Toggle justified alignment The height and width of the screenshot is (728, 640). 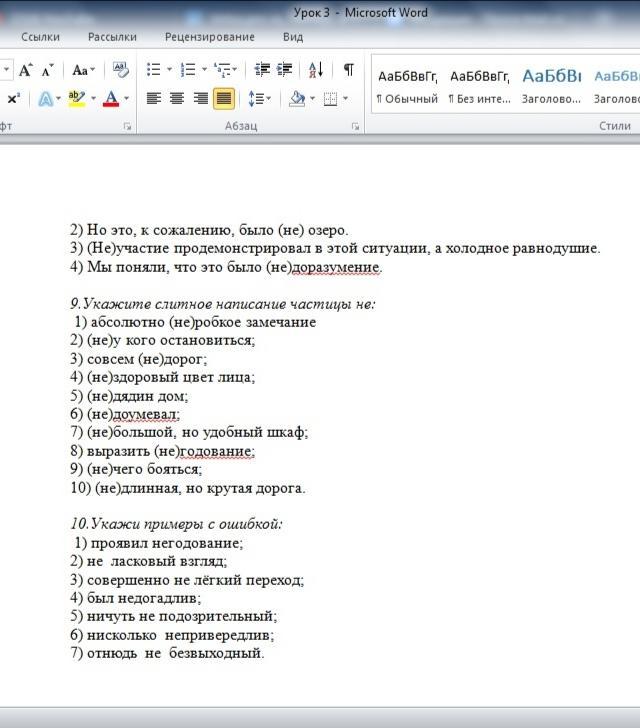(x=224, y=98)
